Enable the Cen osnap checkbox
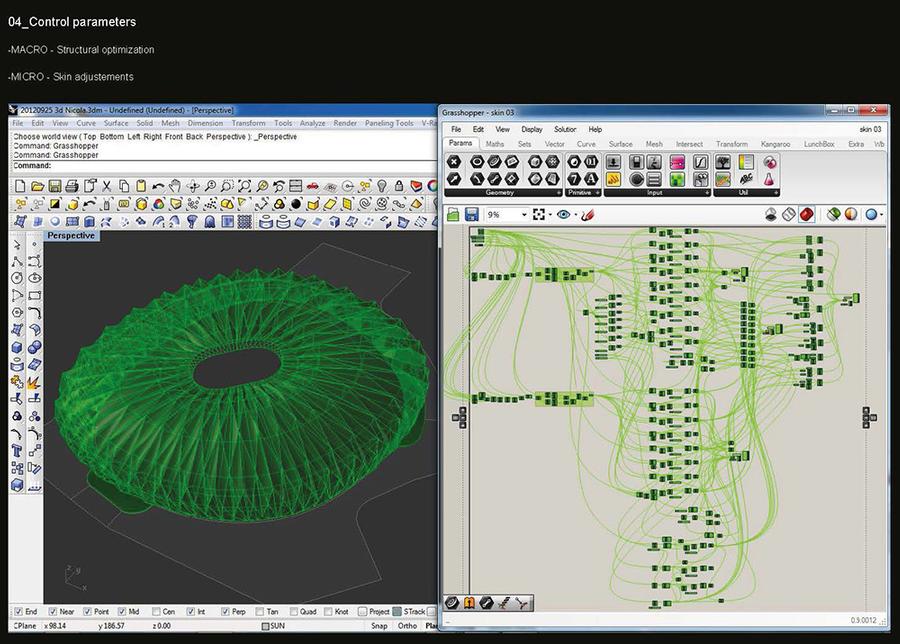Viewport: 900px width, 644px height. click(154, 611)
